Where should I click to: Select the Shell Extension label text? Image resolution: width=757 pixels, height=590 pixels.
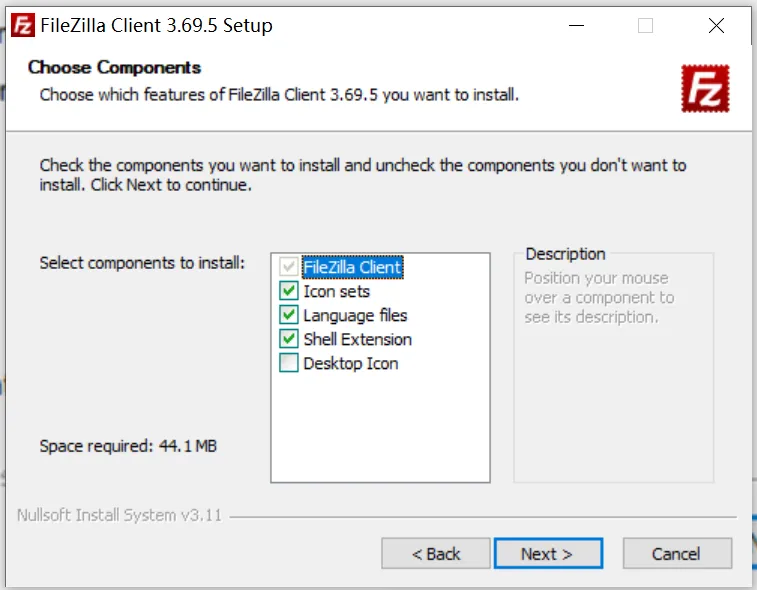coord(357,339)
